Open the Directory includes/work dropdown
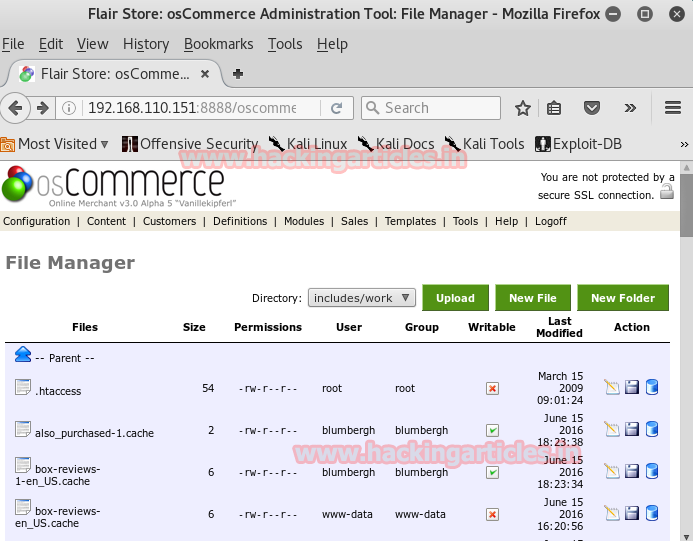Screen dimensions: 693x541 pyautogui.click(x=362, y=298)
